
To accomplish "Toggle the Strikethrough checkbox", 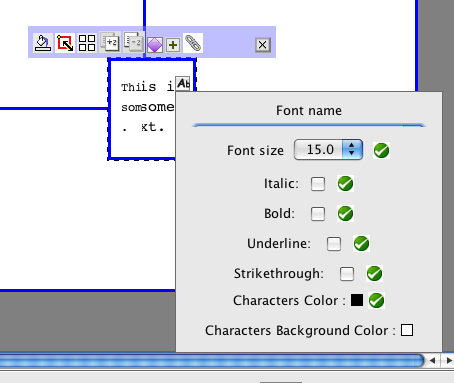I will [347, 274].
